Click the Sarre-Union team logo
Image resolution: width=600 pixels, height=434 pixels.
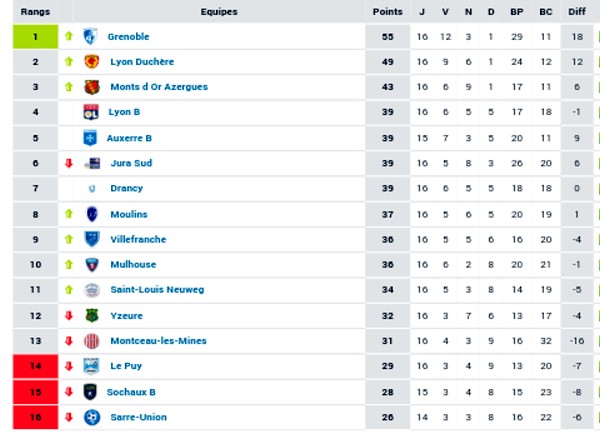[x=91, y=417]
